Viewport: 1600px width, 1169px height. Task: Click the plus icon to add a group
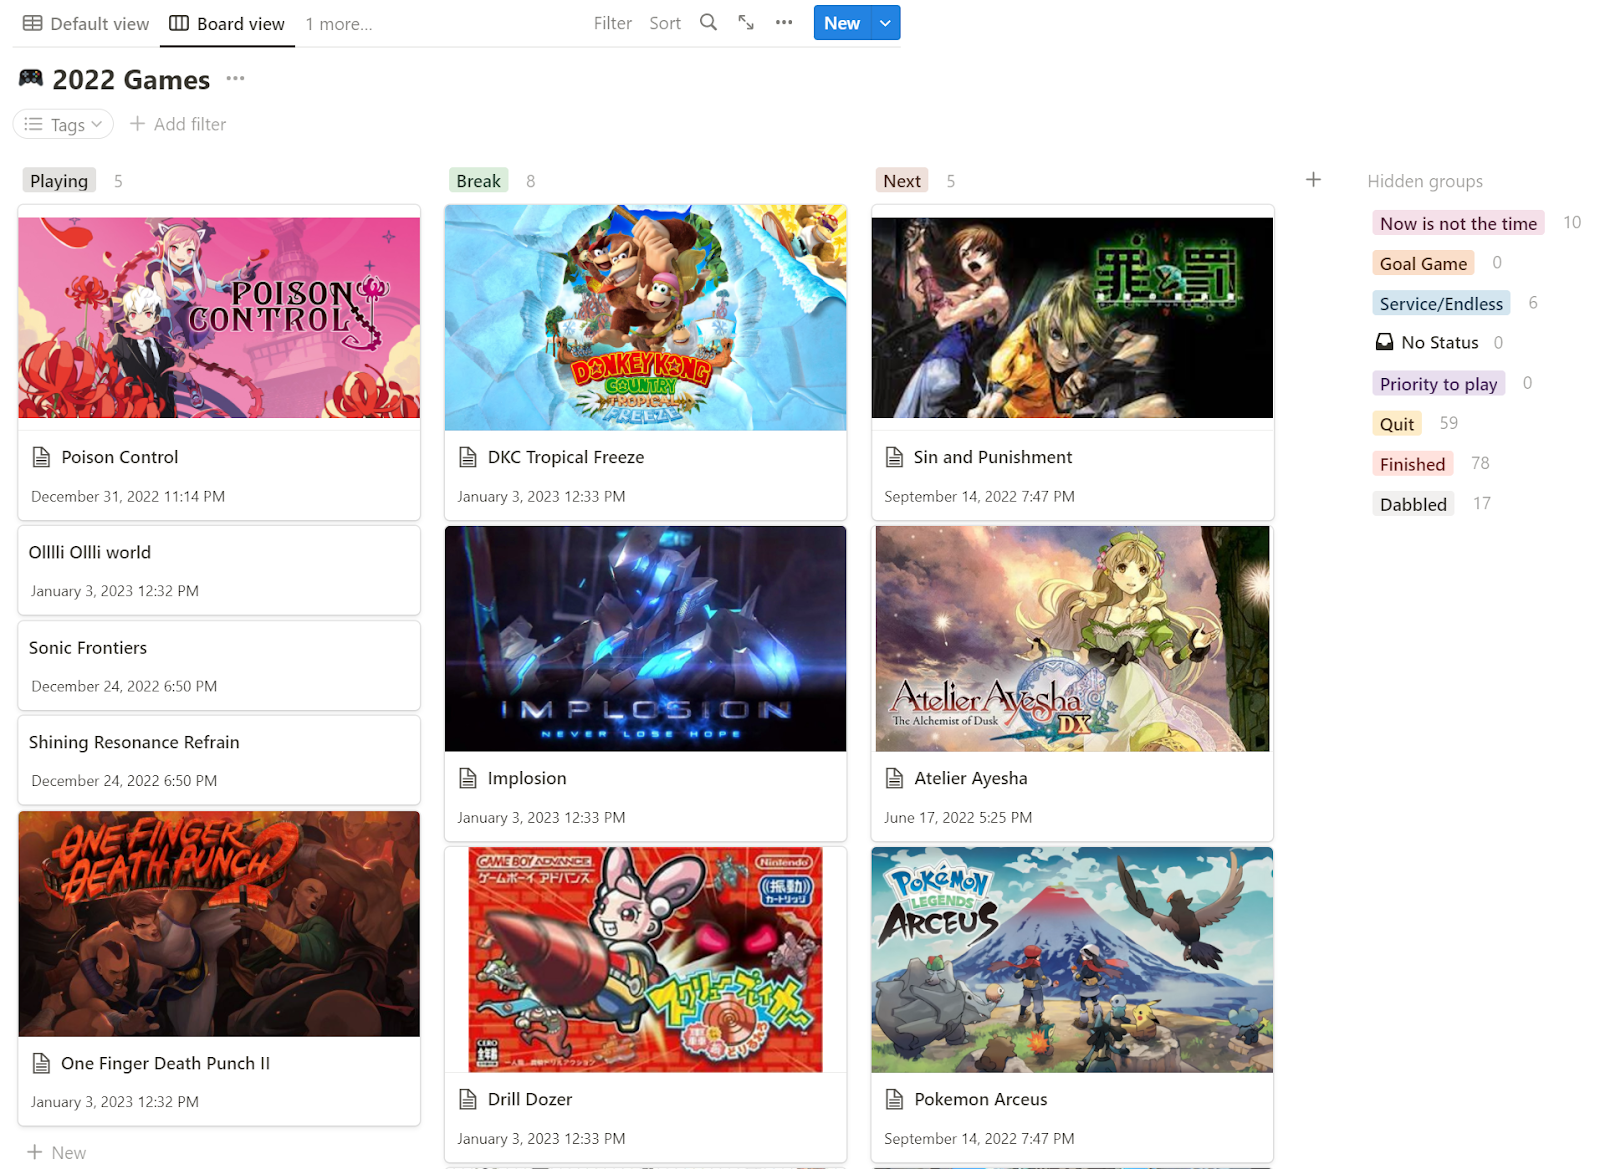[1313, 179]
